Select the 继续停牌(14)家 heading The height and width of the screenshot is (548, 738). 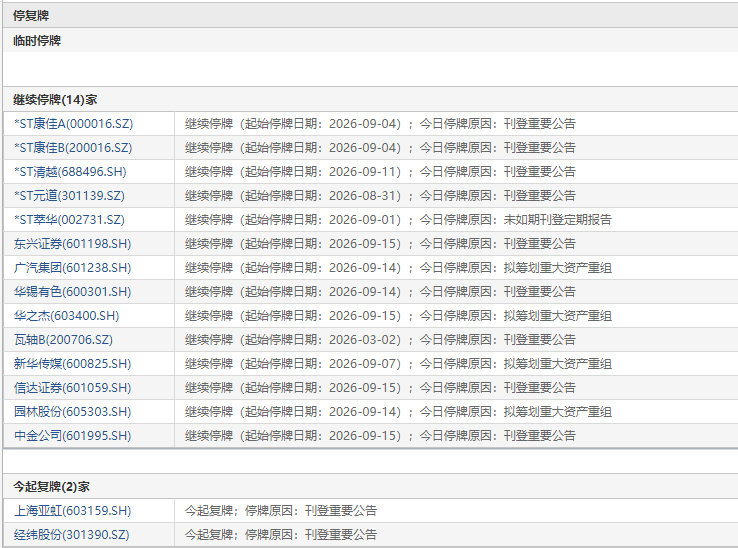click(55, 100)
